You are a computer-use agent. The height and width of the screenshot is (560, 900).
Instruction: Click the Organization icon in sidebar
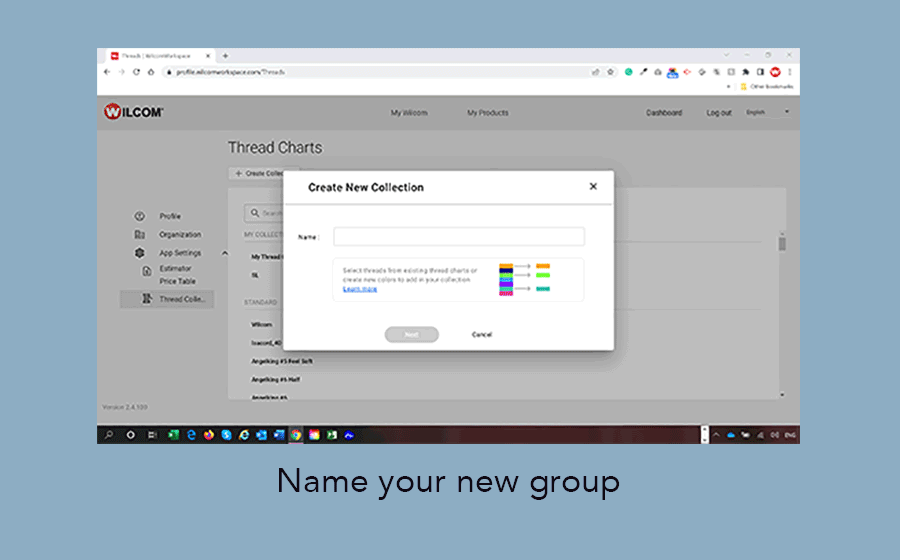click(x=140, y=235)
